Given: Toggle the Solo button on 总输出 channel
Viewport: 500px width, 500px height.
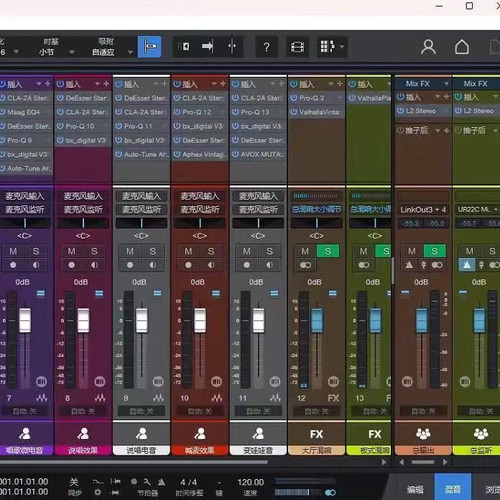Looking at the screenshot, I should 434,251.
